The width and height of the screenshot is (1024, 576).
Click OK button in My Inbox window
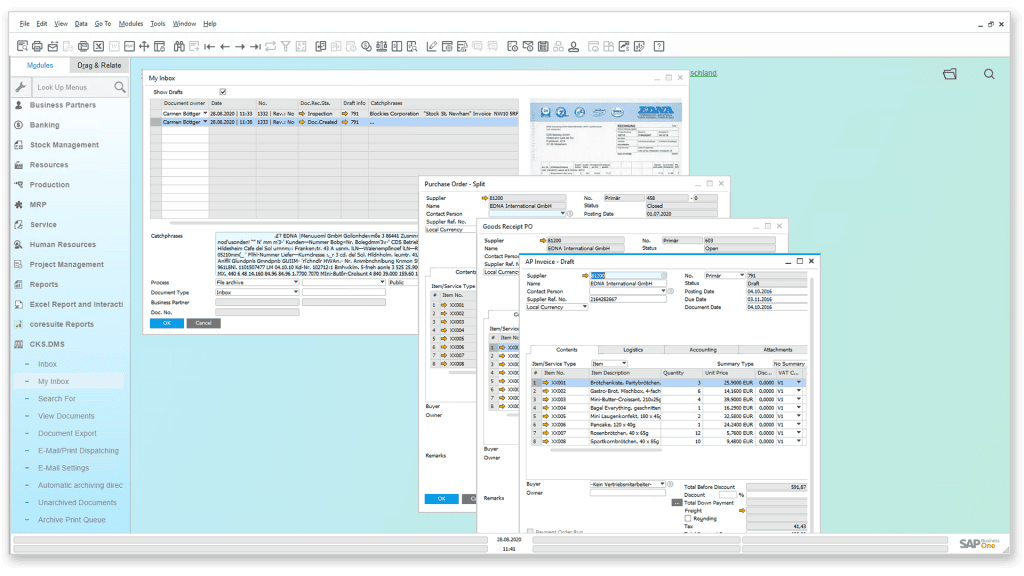pos(167,323)
